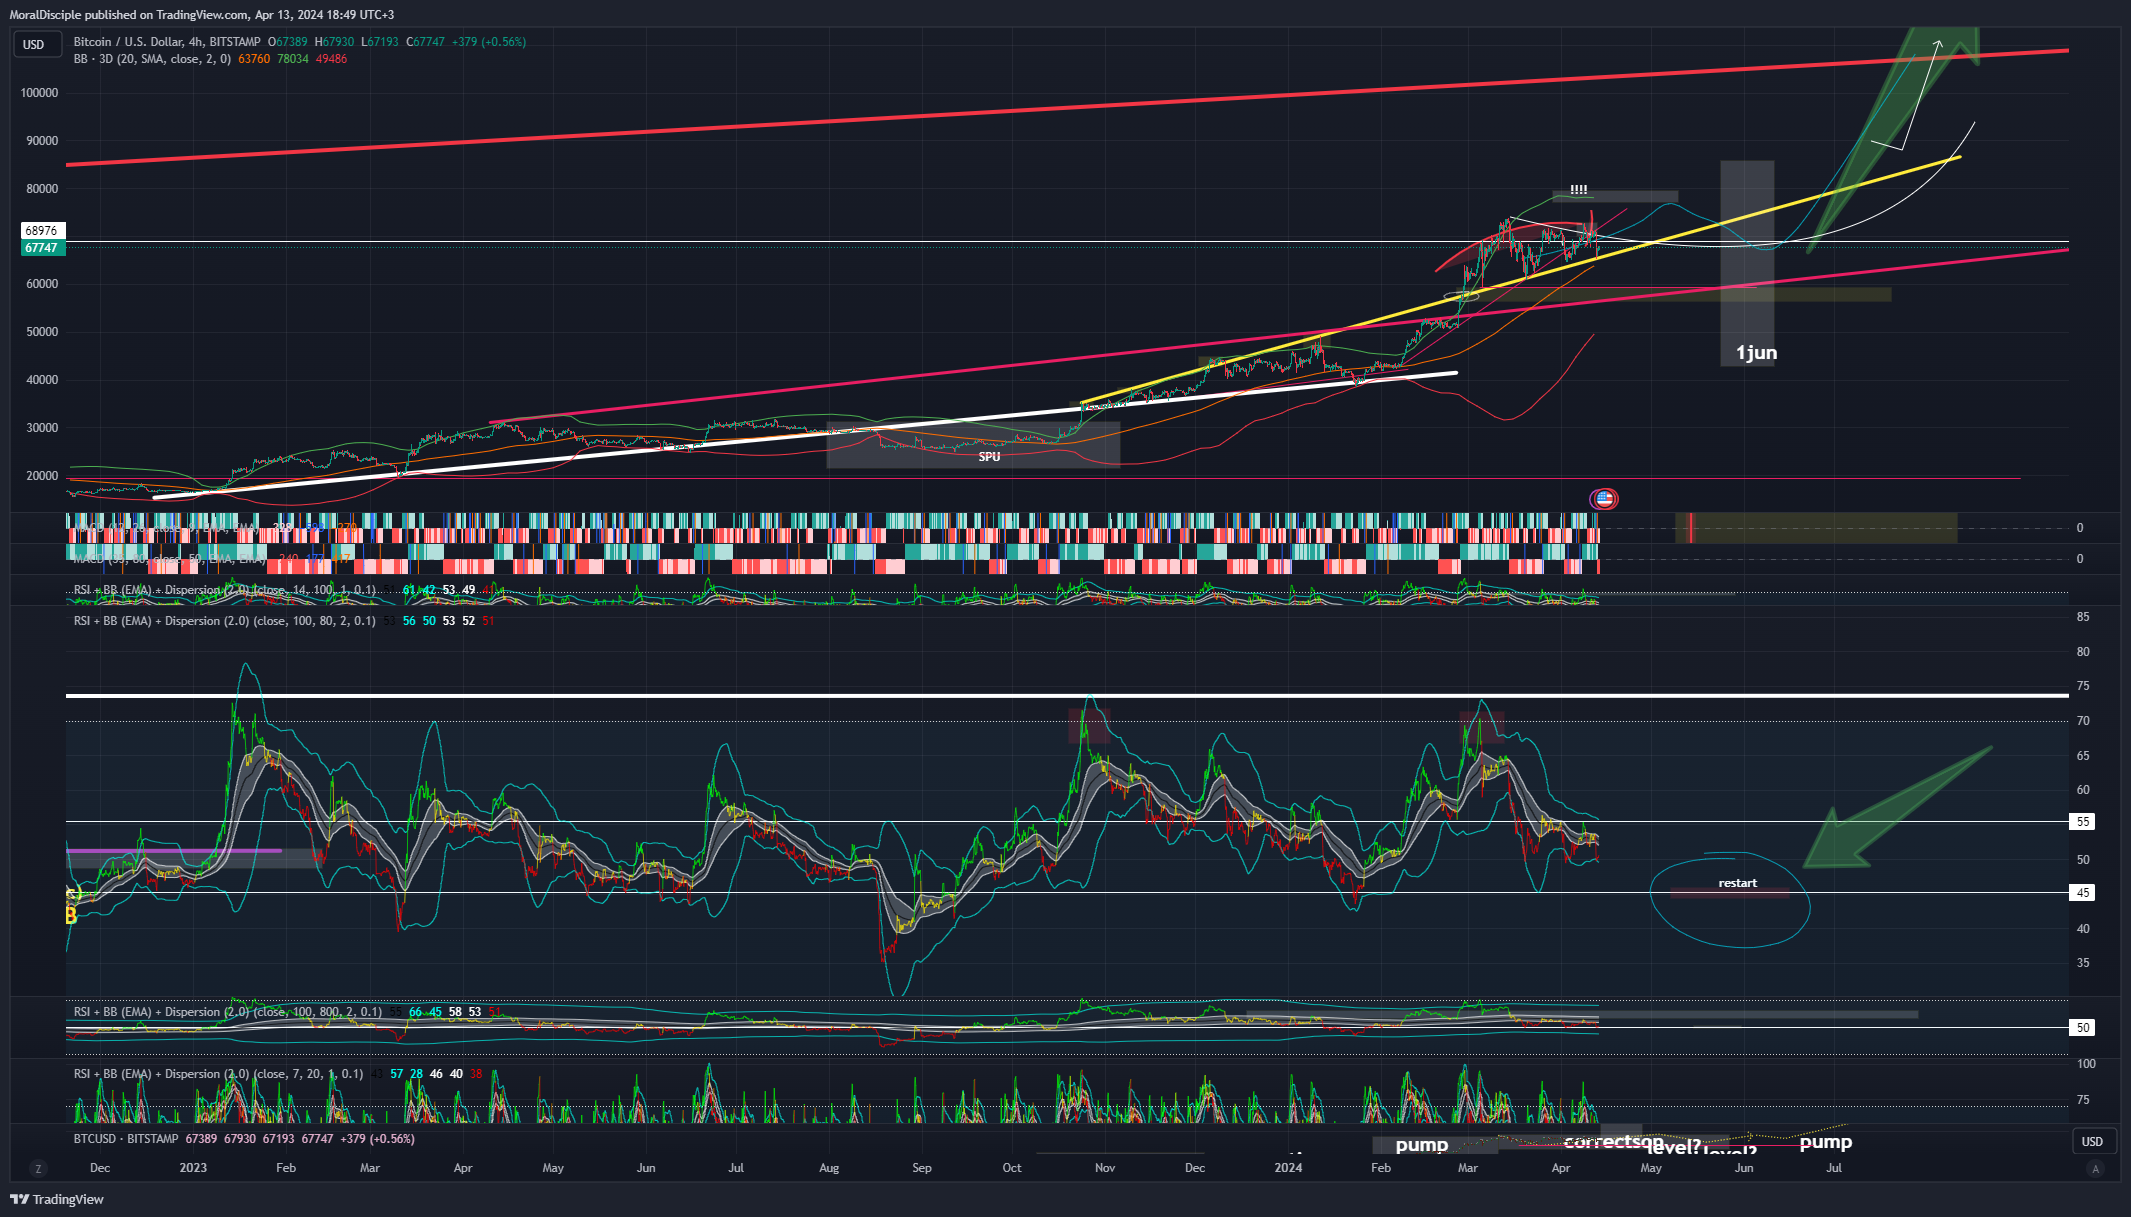This screenshot has width=2131, height=1217.
Task: Click the 68976 price label
Action: pyautogui.click(x=41, y=231)
